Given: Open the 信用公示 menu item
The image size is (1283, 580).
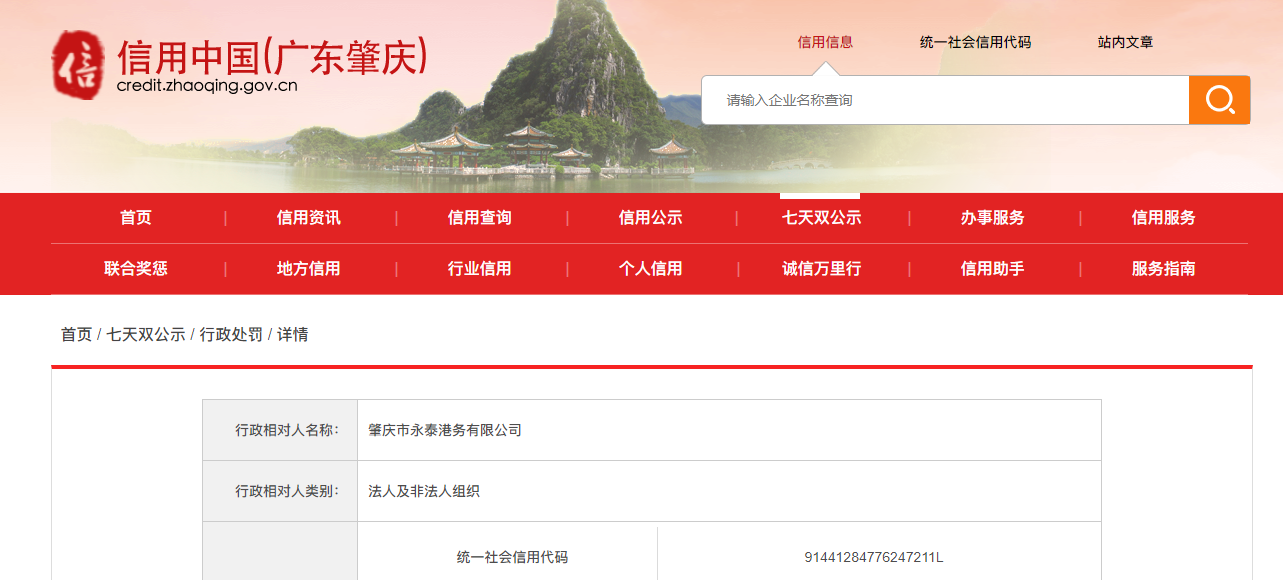Looking at the screenshot, I should (x=651, y=218).
